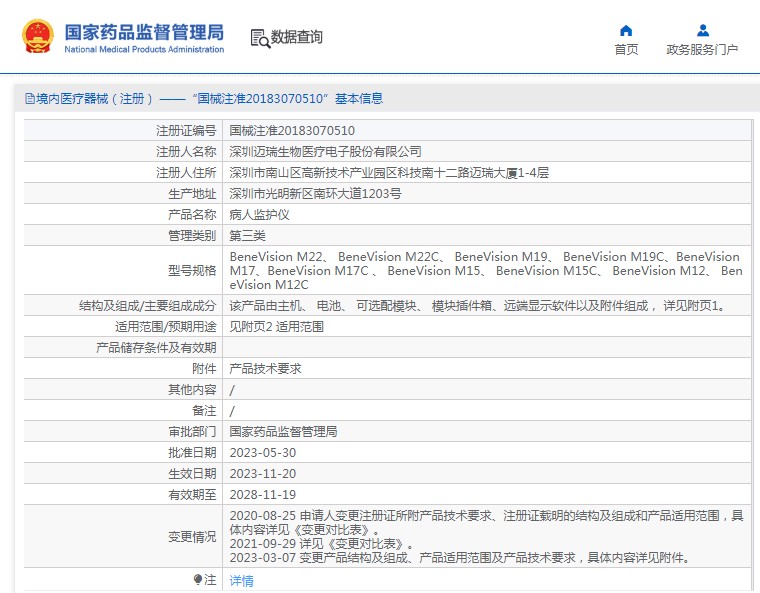This screenshot has height=593, width=760.
Task: Open the 数据查询 search icon
Action: click(260, 38)
